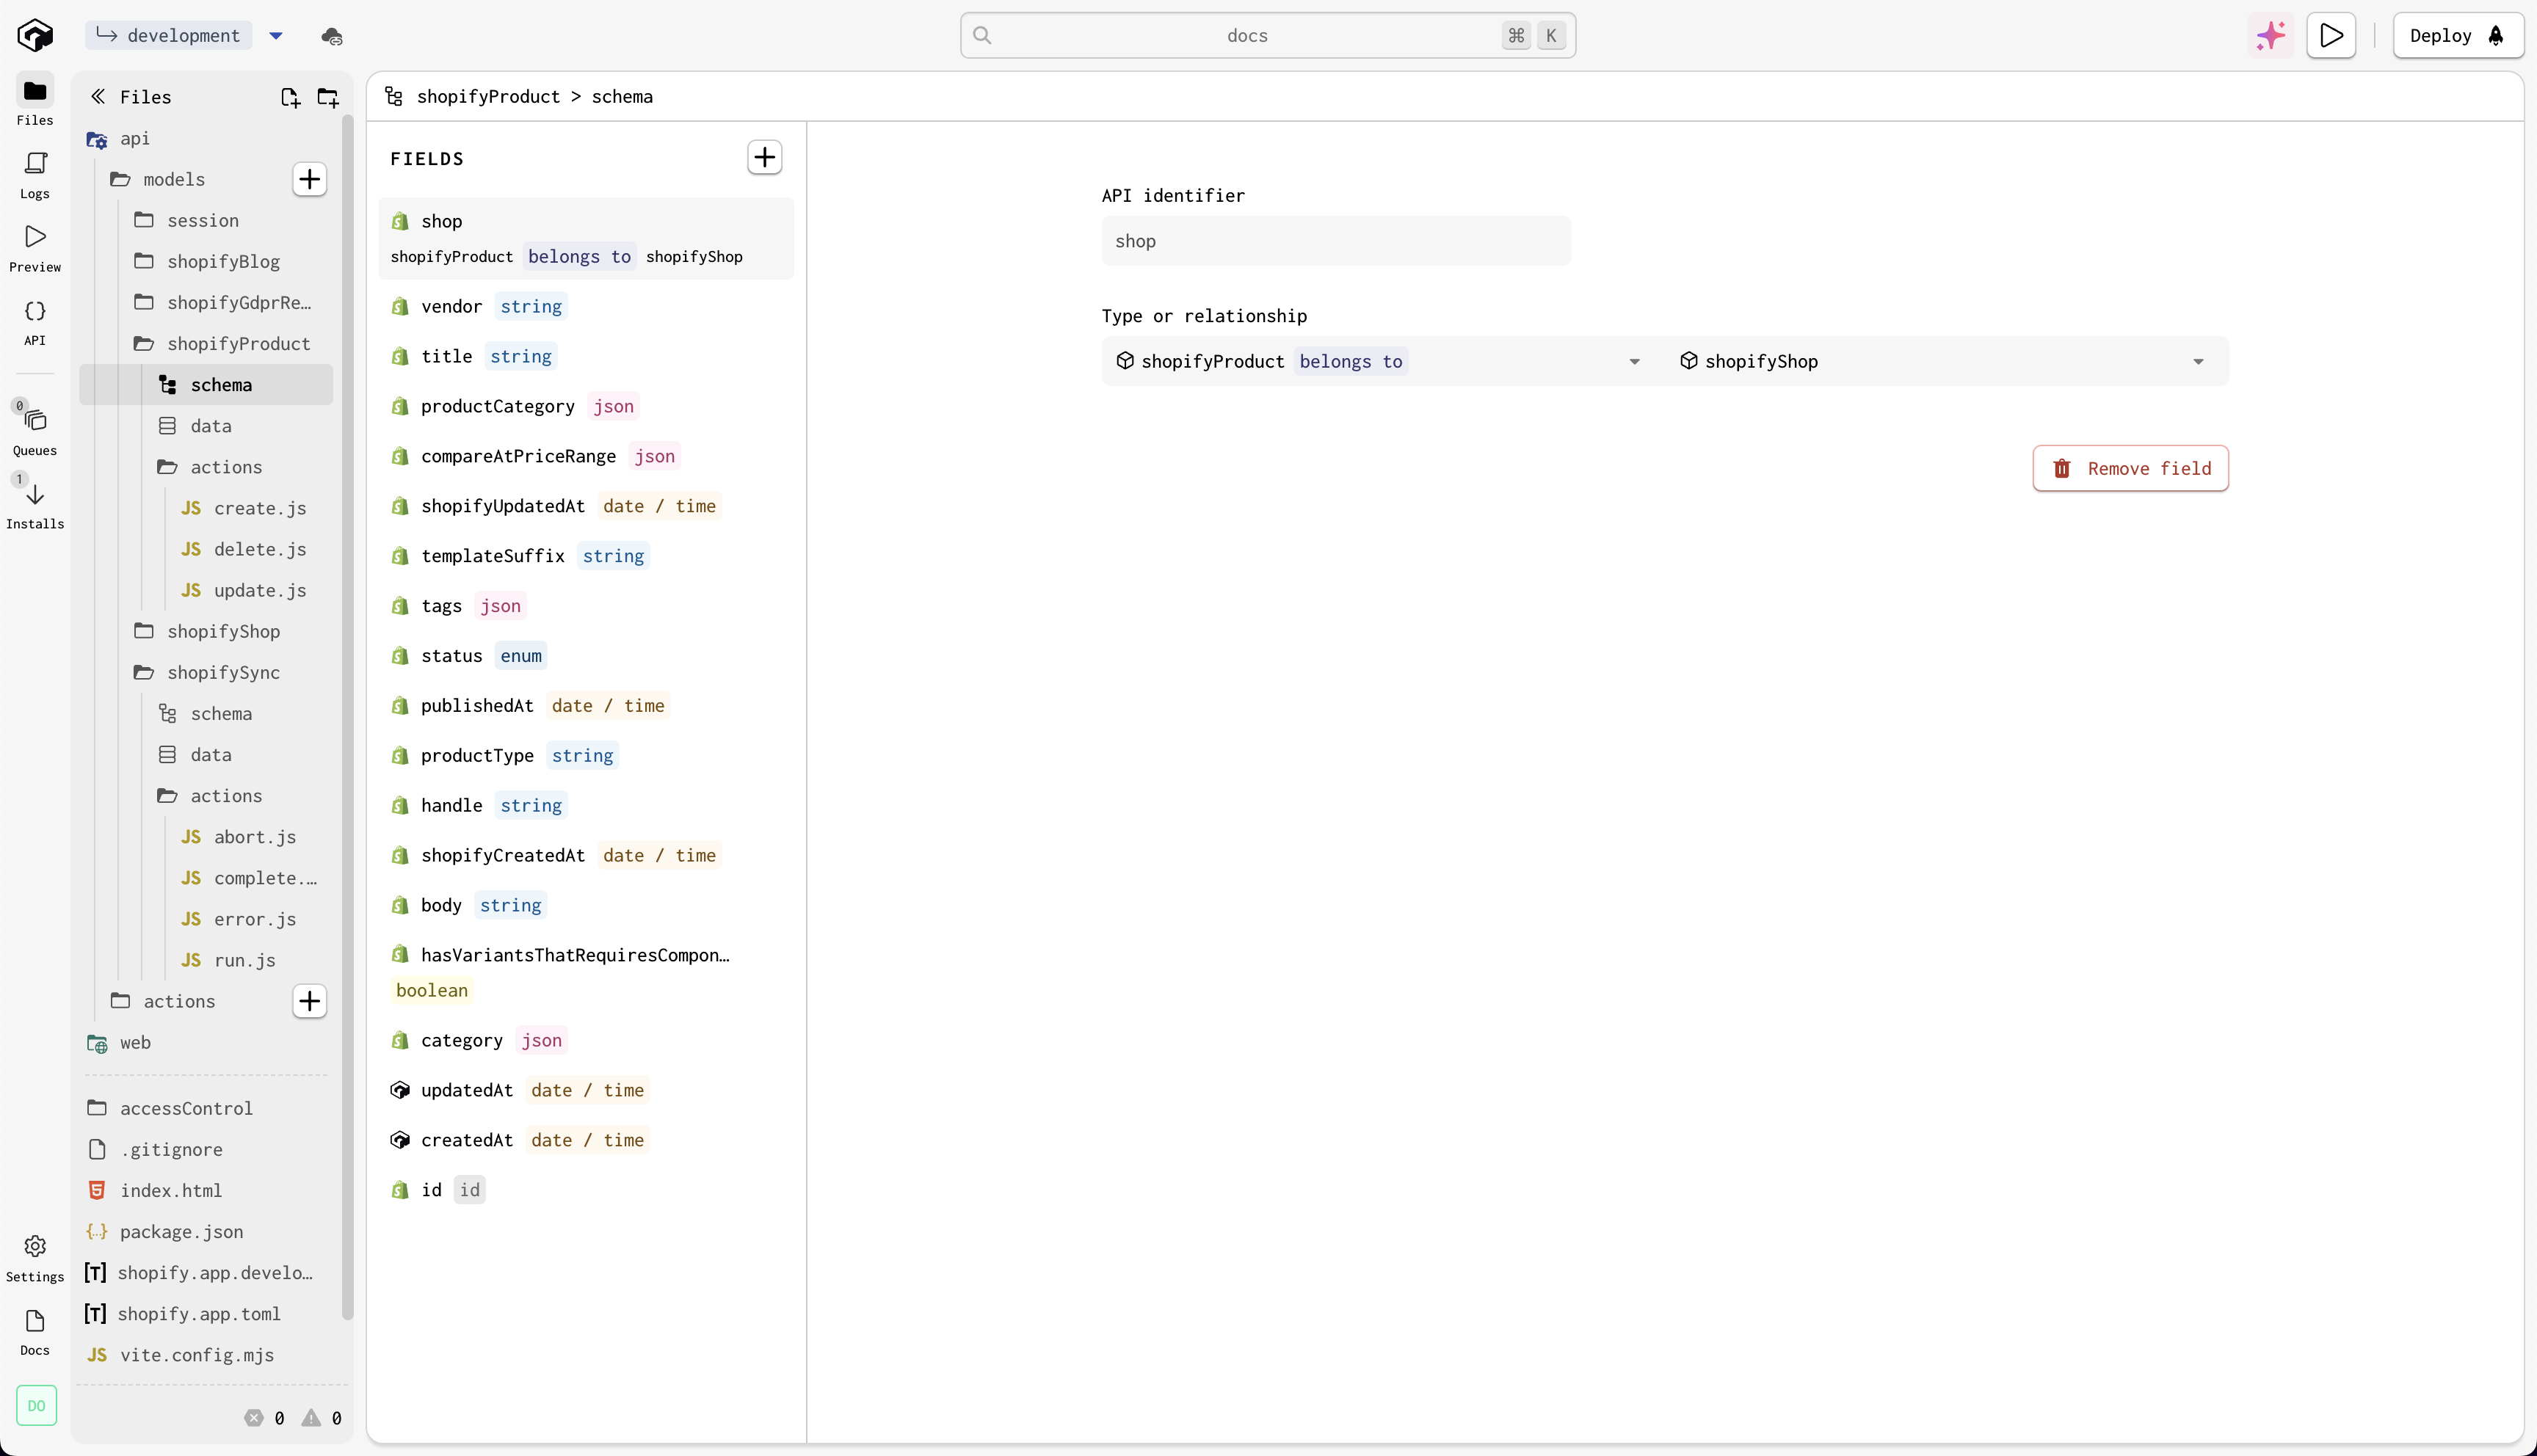Screen dimensions: 2537x1456
Task: Select the productCategory json field
Action: click(586, 407)
